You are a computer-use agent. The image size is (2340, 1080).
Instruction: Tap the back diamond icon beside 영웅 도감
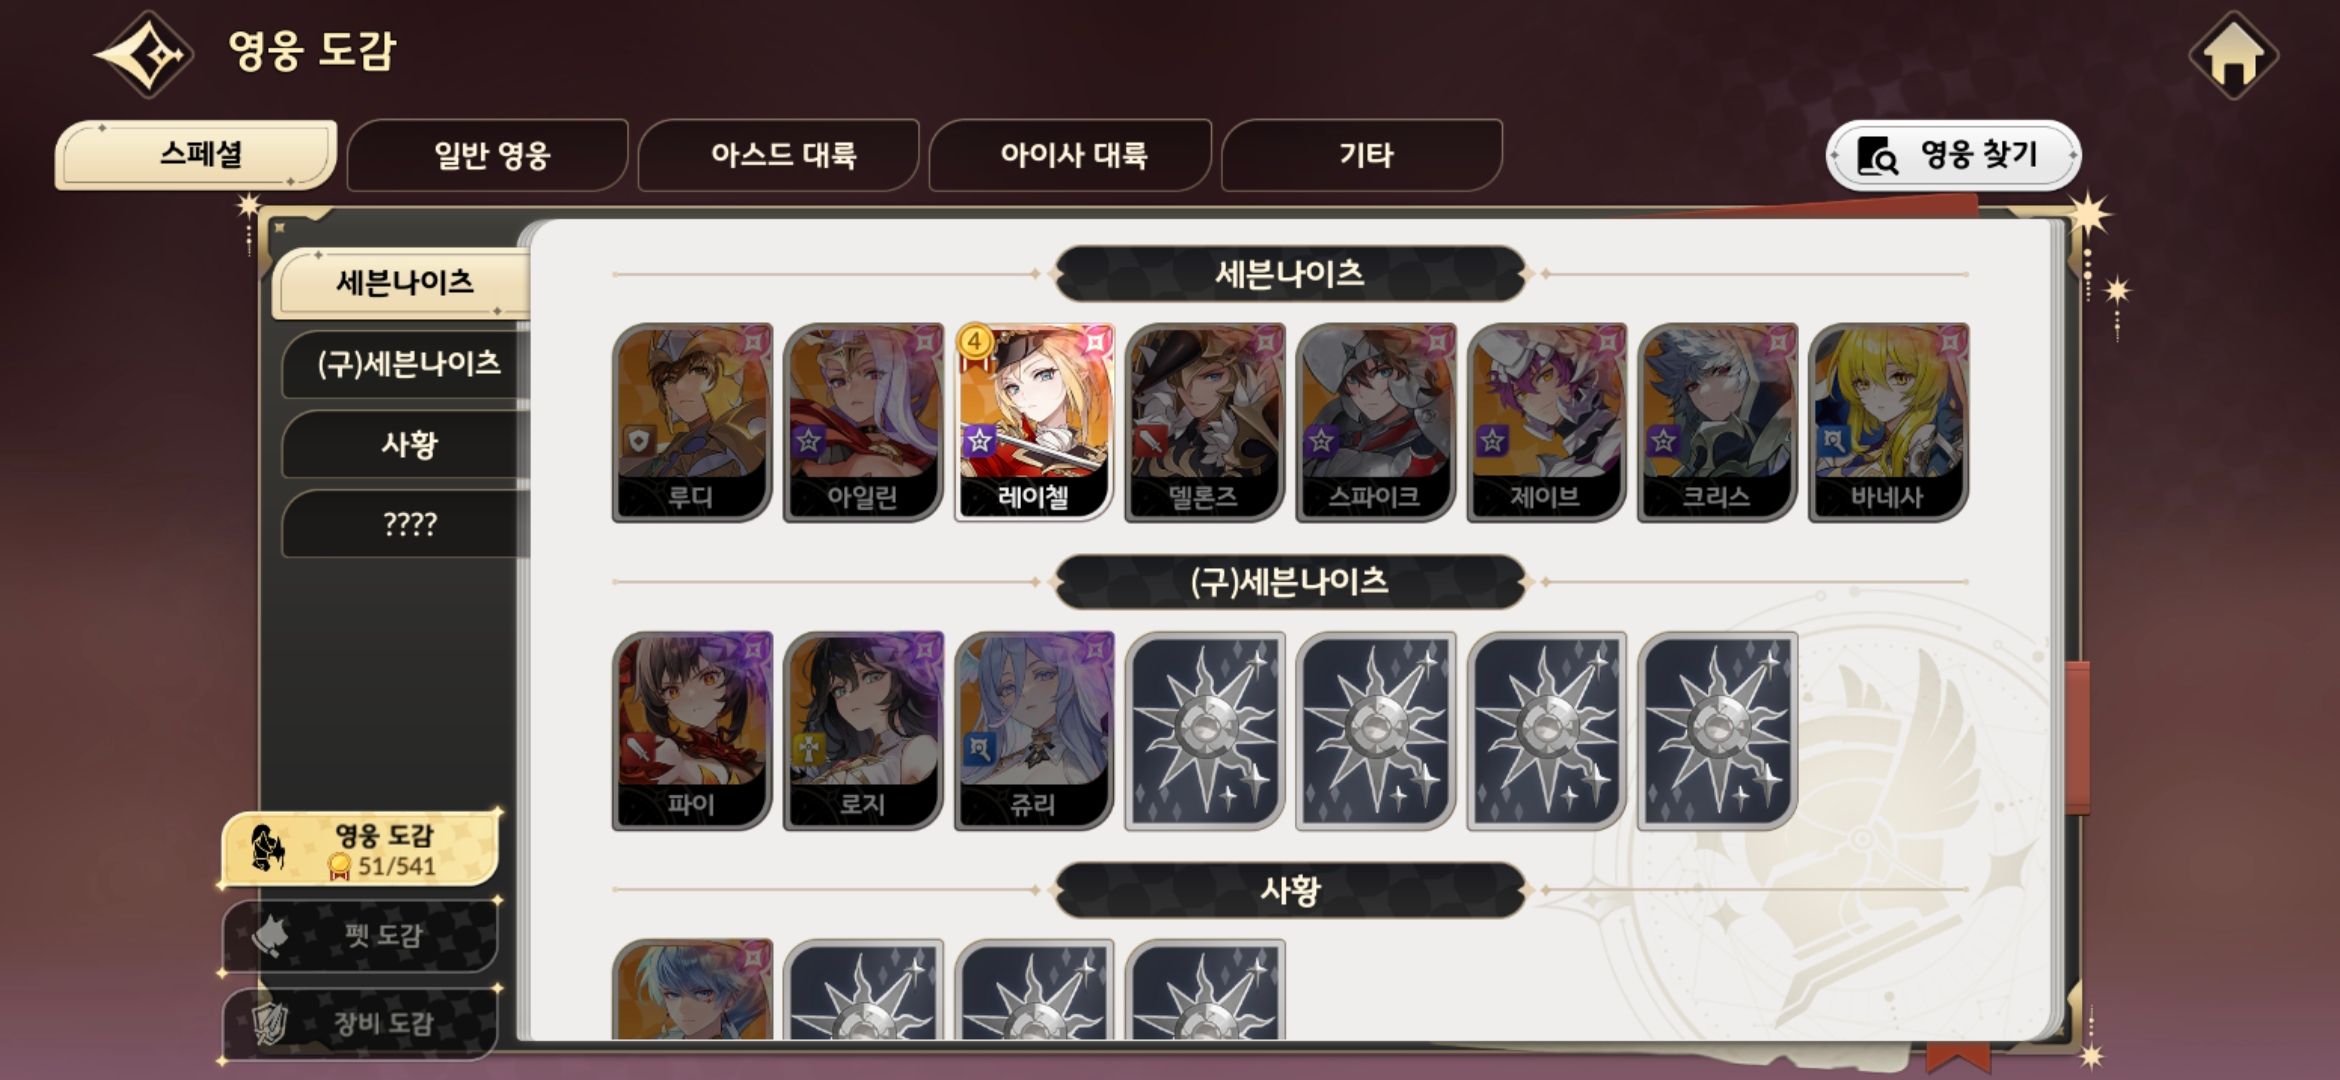(x=145, y=54)
